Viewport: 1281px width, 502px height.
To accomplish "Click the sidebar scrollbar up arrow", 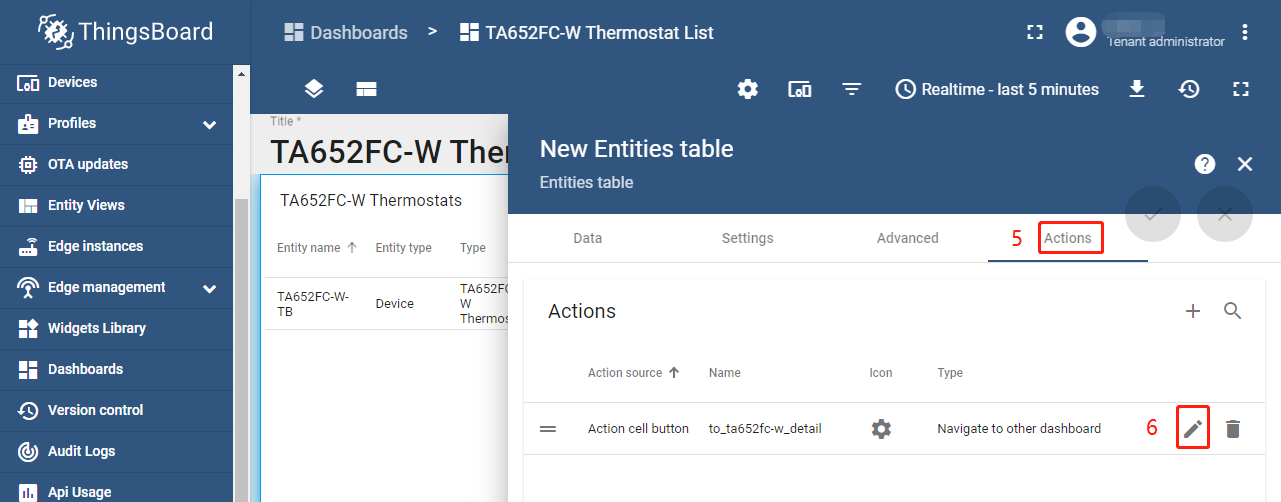I will [x=241, y=73].
